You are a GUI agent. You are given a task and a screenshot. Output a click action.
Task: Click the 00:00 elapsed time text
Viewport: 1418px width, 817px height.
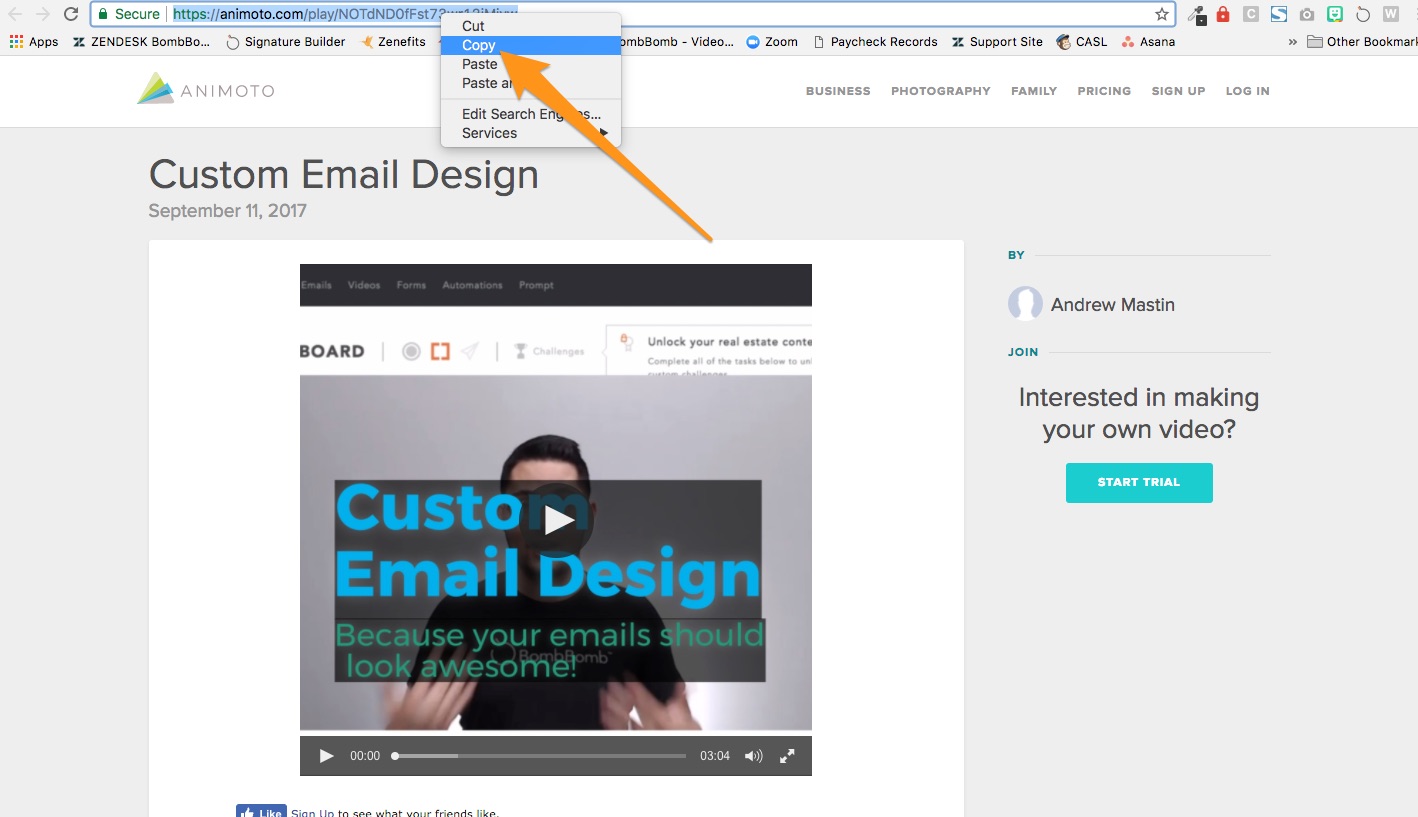[365, 756]
